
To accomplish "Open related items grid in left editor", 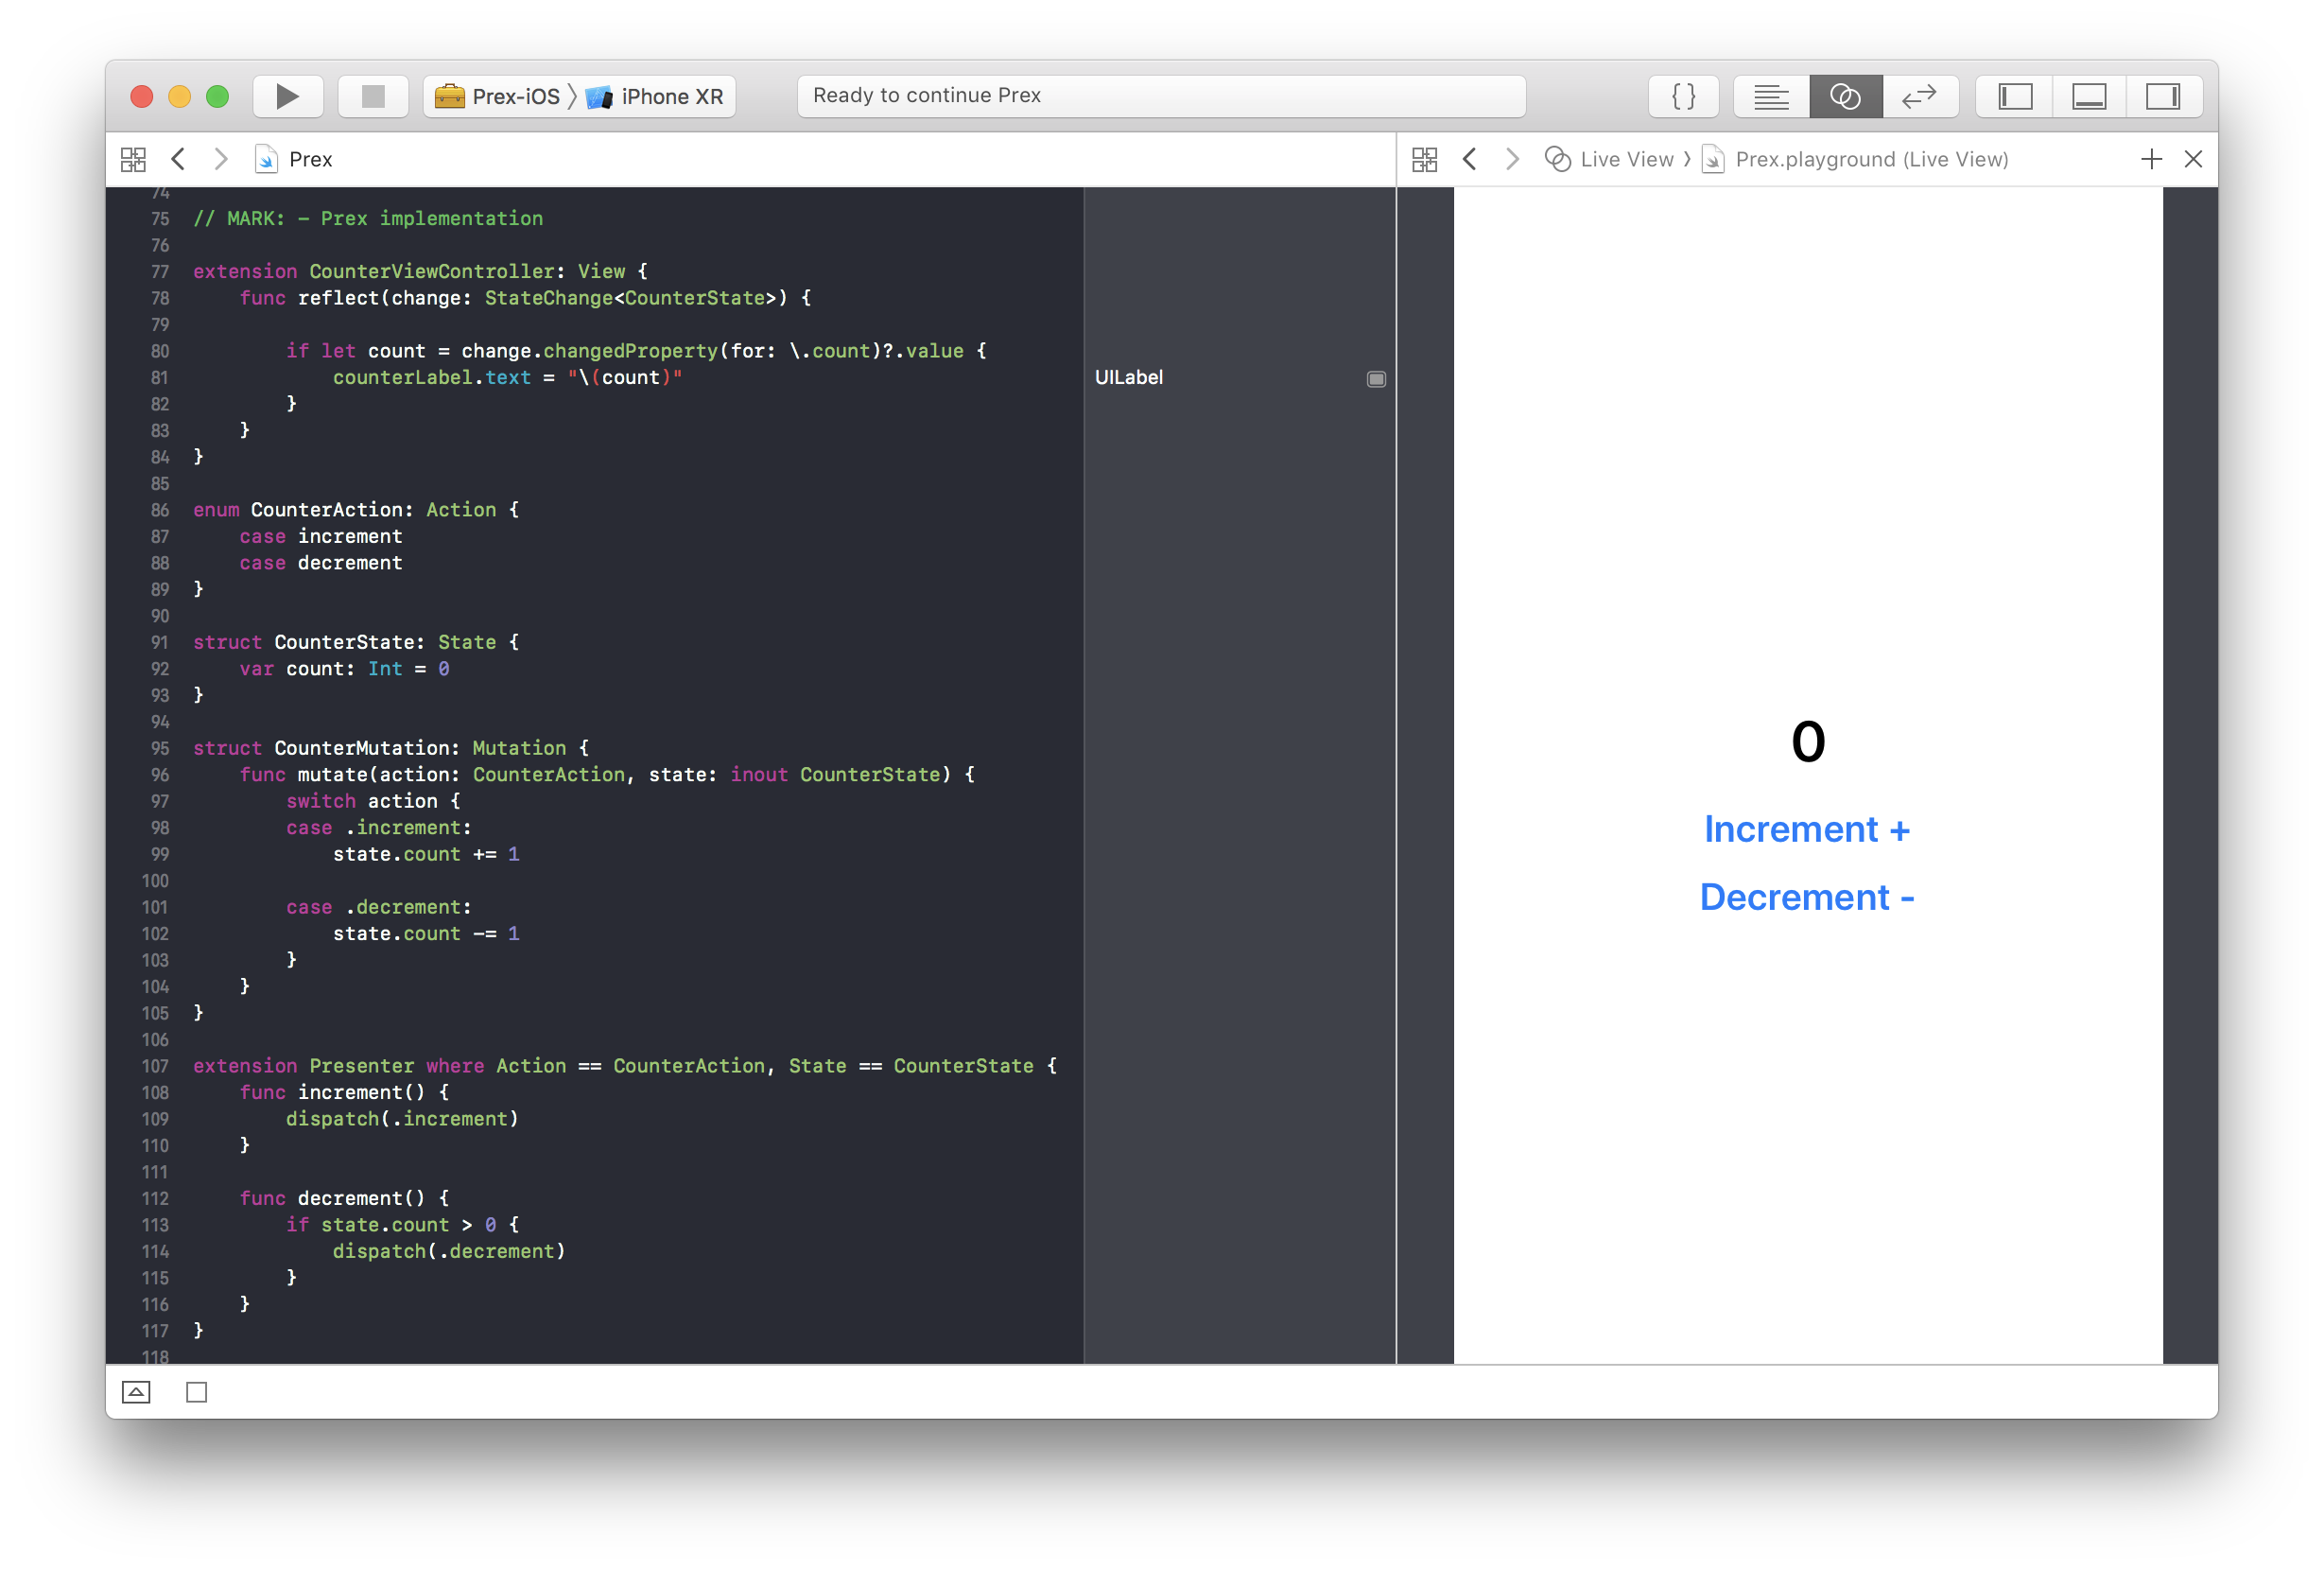I will (x=133, y=159).
